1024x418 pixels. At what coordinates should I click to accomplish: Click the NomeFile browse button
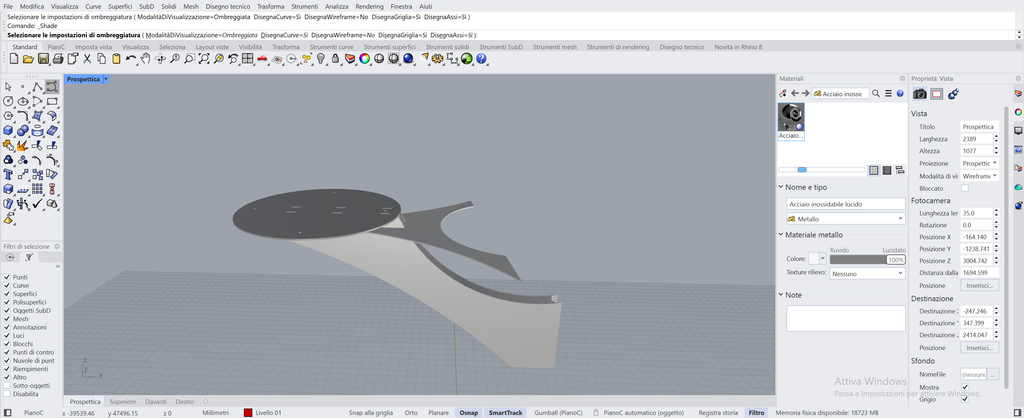click(x=993, y=374)
